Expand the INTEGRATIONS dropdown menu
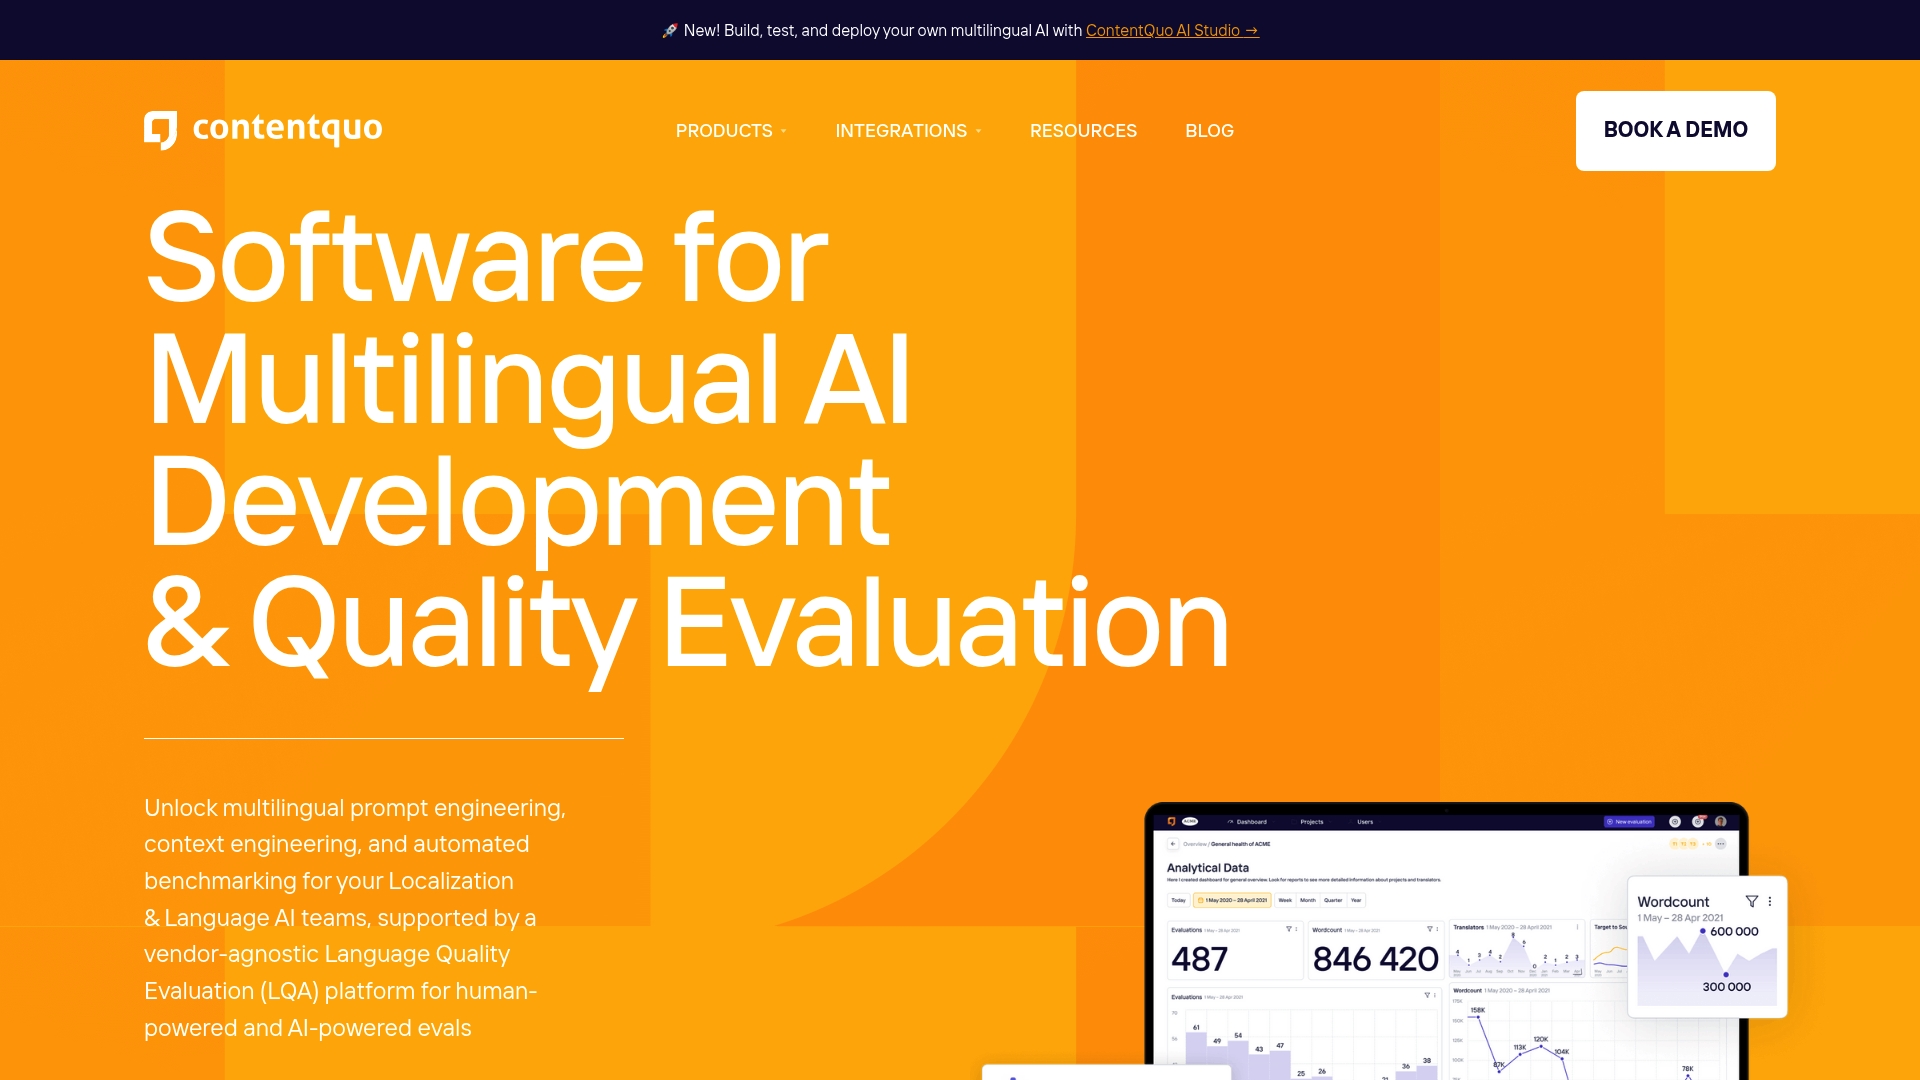Screen dimensions: 1920x1080 (908, 131)
